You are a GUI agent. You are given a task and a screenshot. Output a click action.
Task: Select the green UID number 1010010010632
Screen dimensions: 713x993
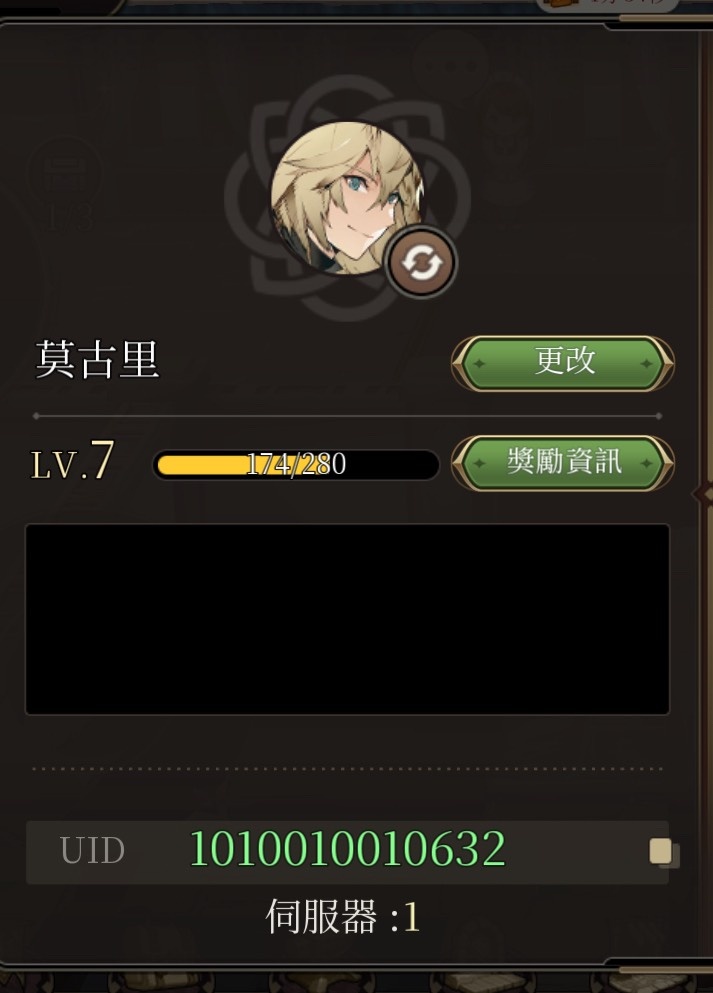[348, 849]
